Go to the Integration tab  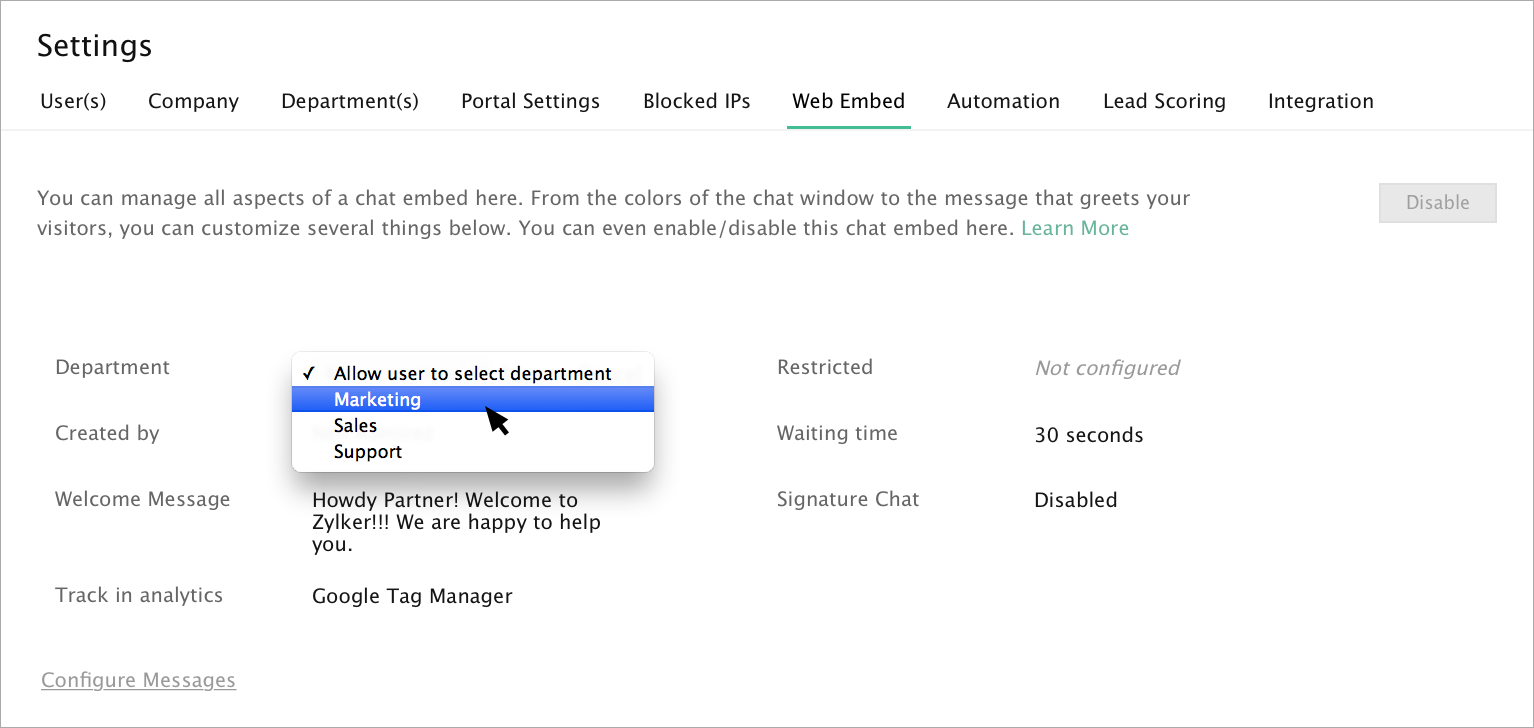pyautogui.click(x=1320, y=101)
